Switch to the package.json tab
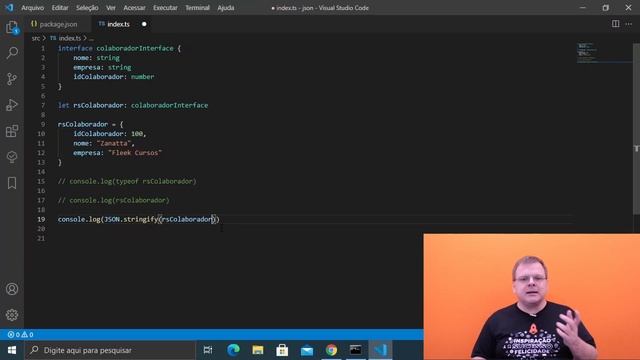 57,24
